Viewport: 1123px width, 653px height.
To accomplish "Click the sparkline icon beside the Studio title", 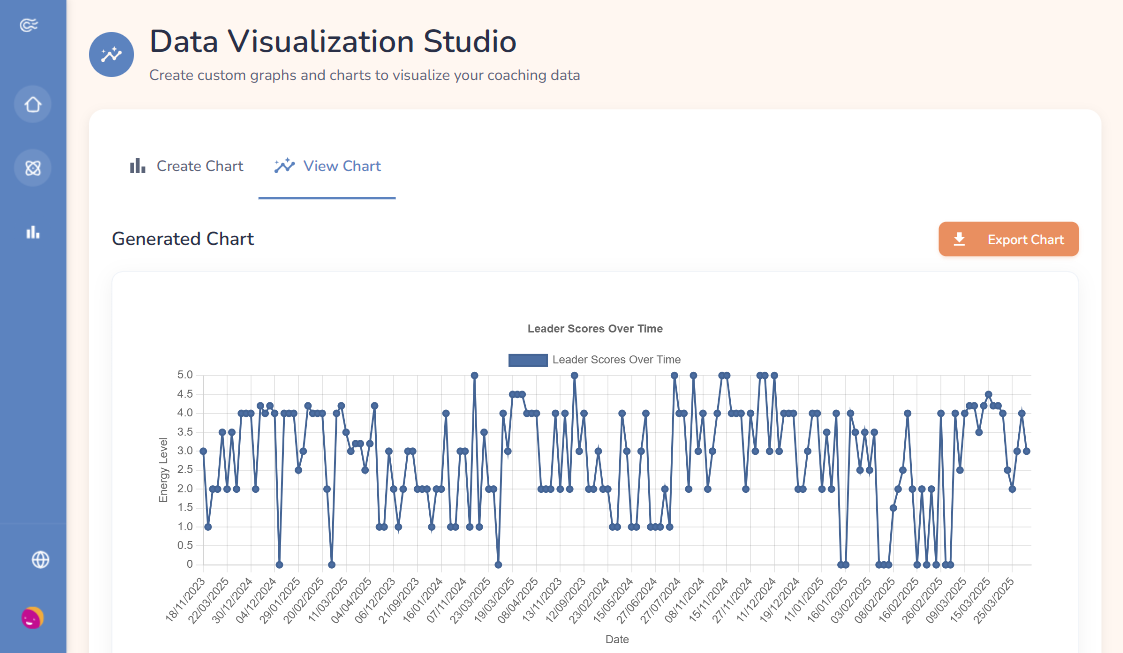I will [112, 54].
